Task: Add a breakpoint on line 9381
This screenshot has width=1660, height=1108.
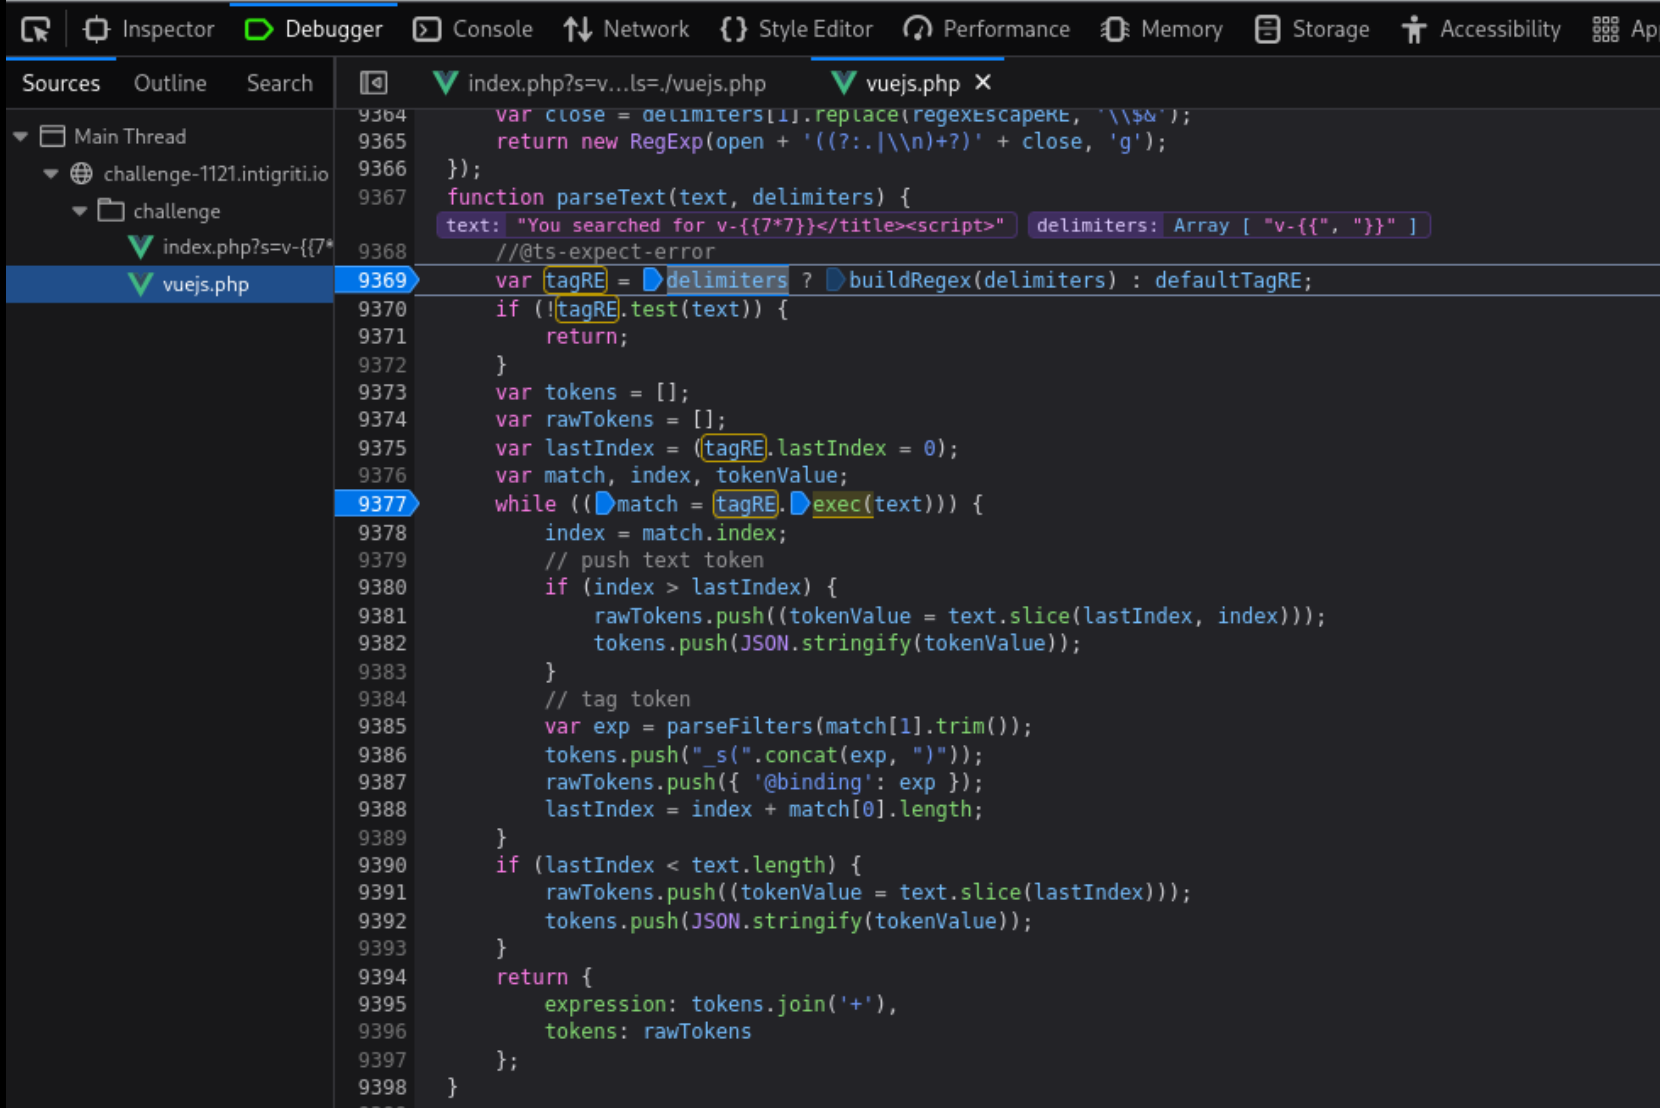Action: point(382,616)
